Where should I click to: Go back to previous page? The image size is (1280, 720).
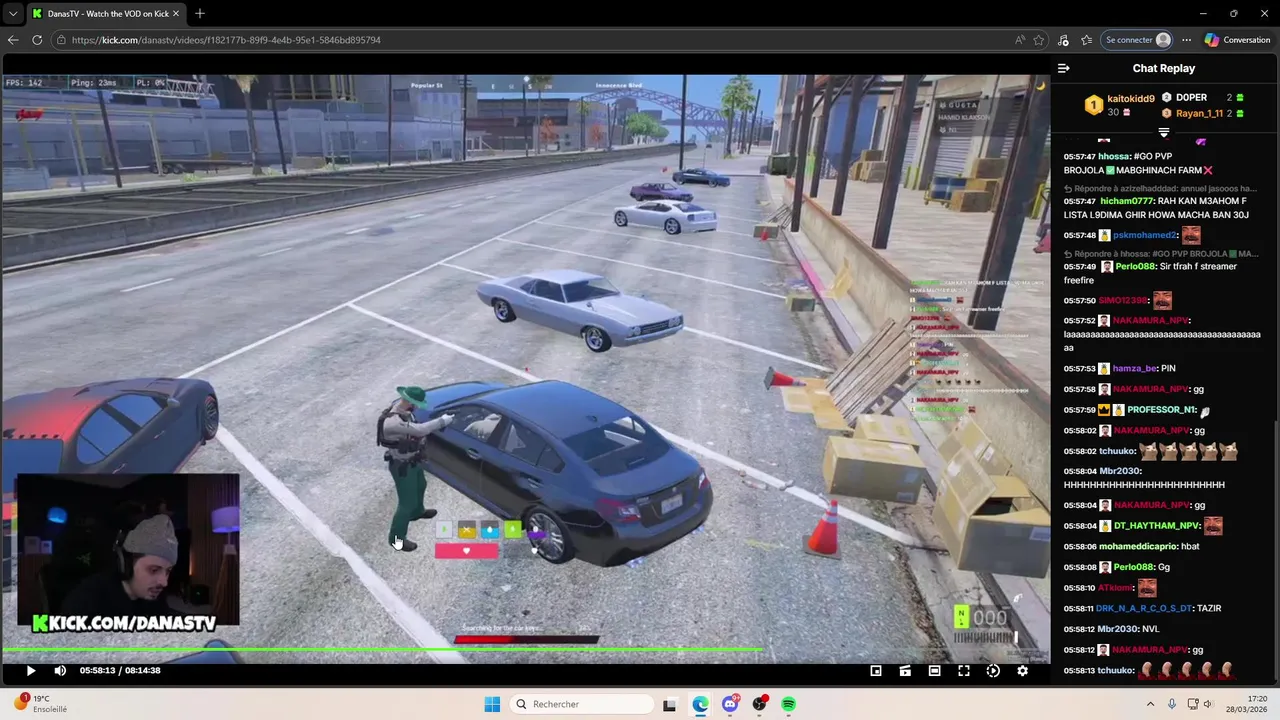click(x=13, y=40)
